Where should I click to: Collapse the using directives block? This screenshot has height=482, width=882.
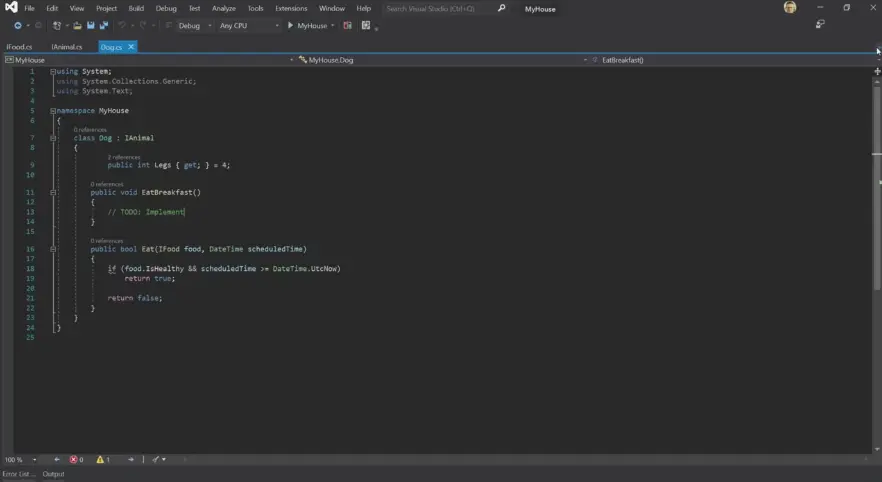[x=53, y=71]
